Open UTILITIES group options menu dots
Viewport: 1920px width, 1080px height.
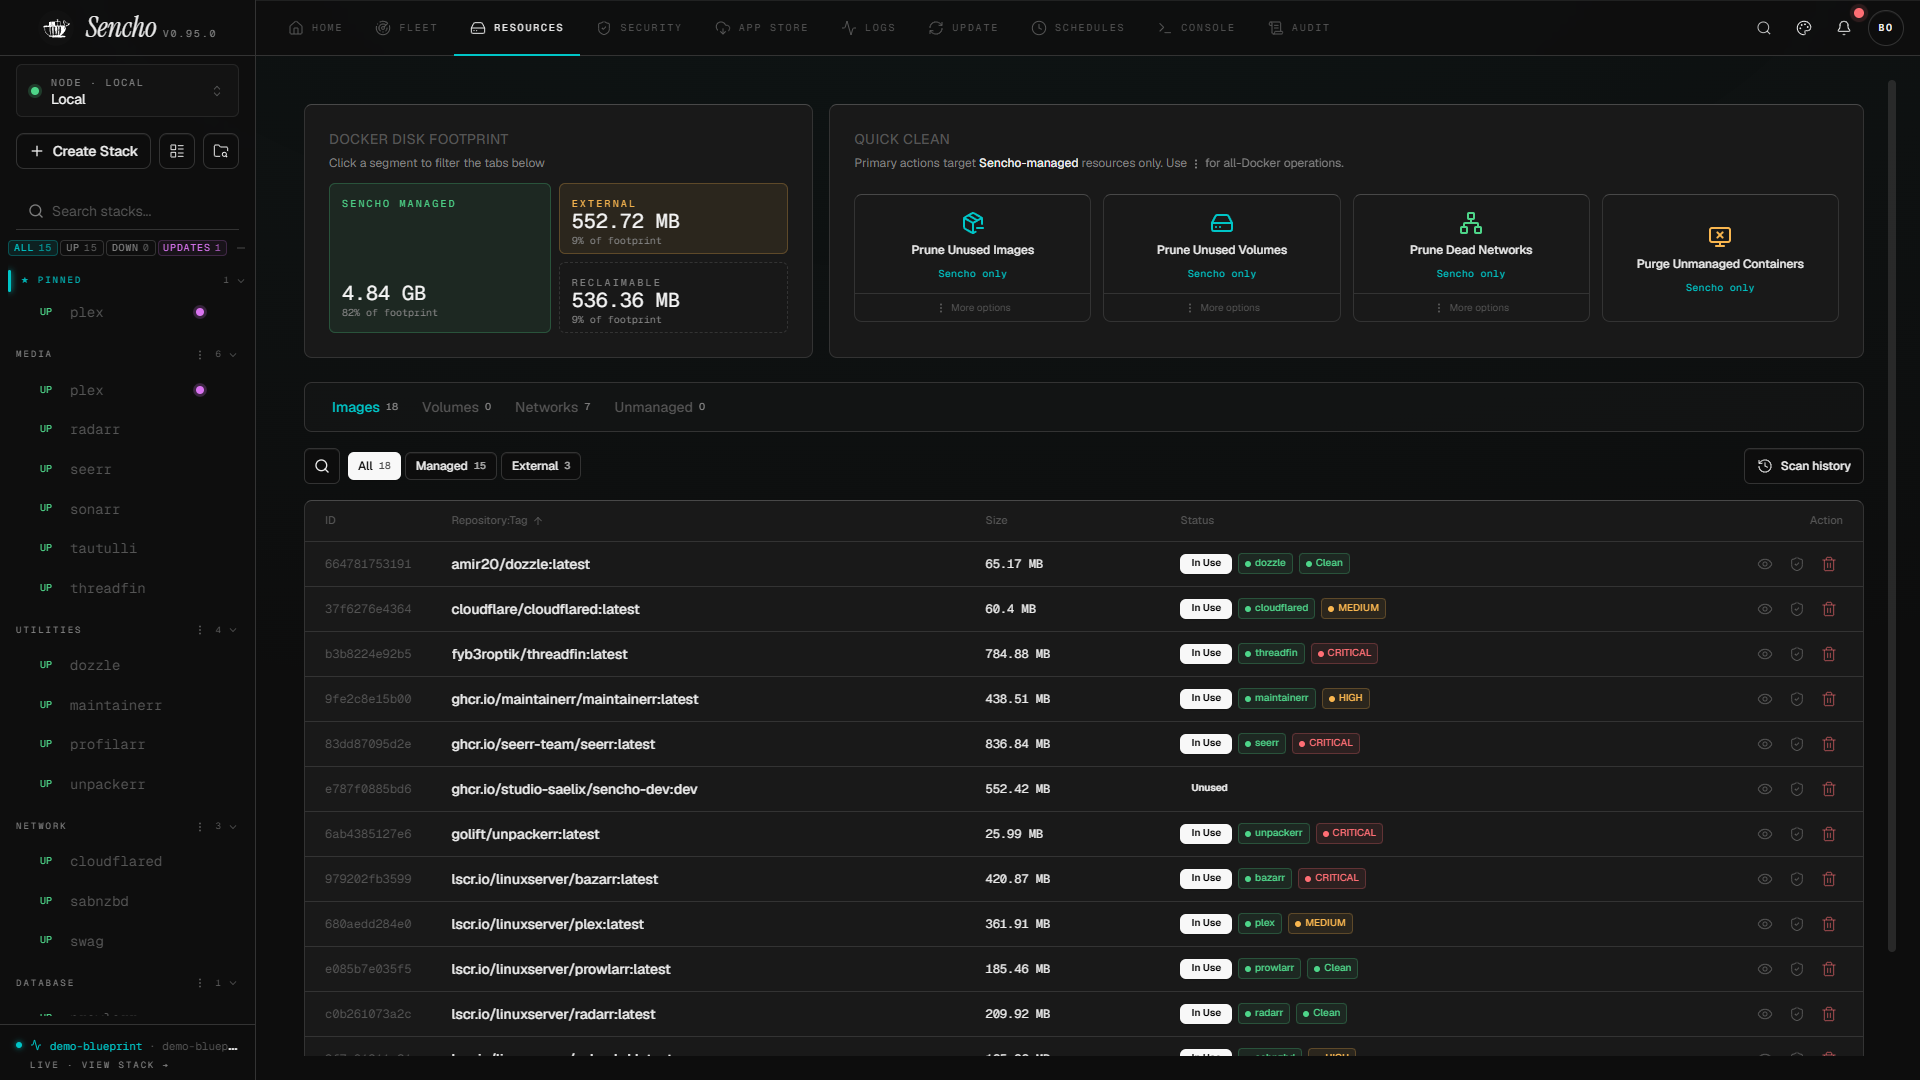200,630
